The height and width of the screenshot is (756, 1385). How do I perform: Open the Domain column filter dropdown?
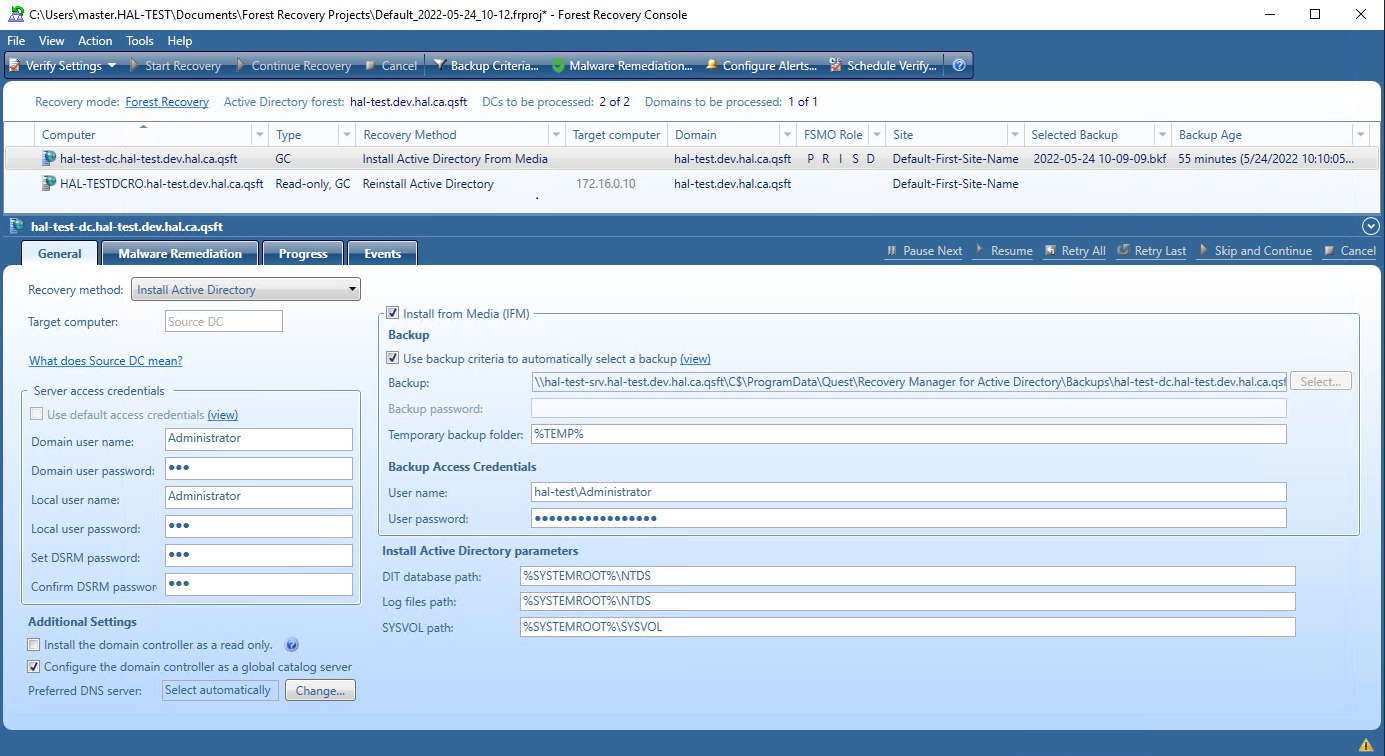point(789,135)
